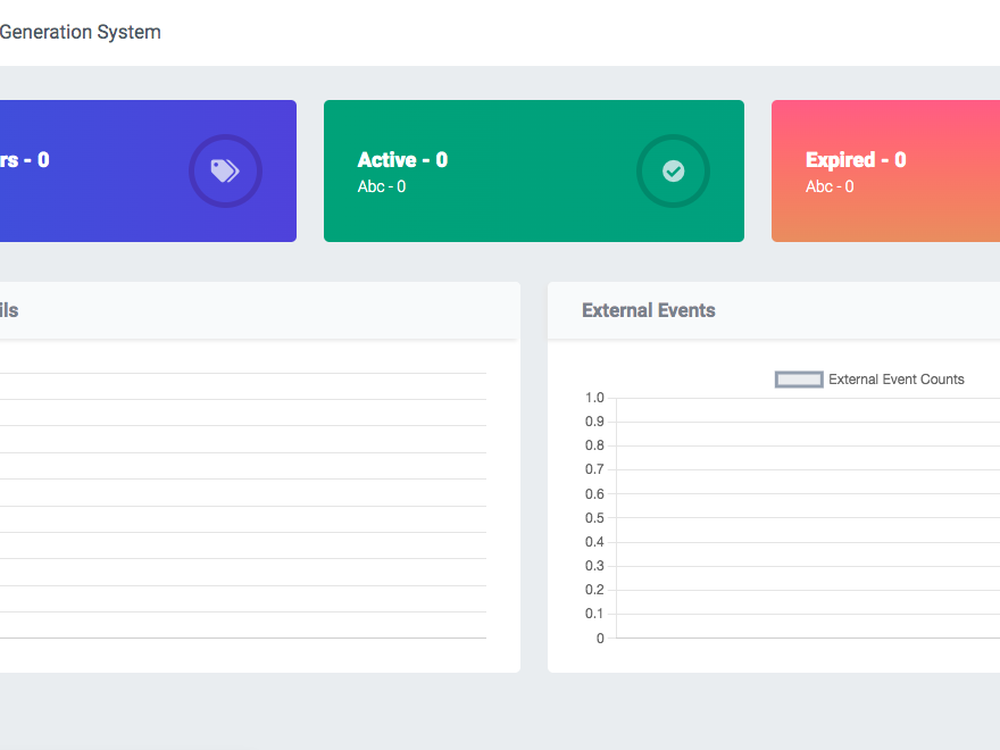Click the 0 baseline axis label
This screenshot has width=1000, height=750.
point(600,638)
